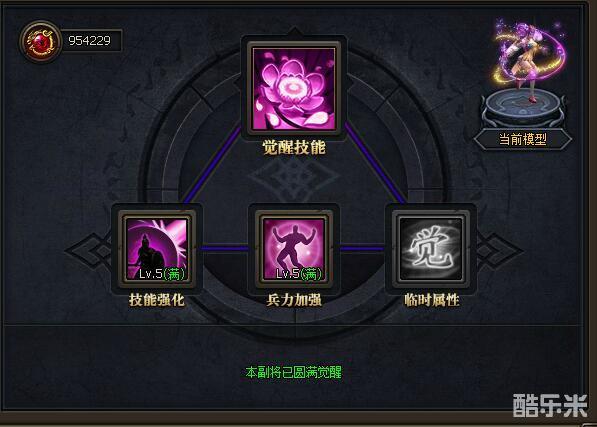Click the 觉醒技能 label
This screenshot has height=427, width=597.
[294, 148]
